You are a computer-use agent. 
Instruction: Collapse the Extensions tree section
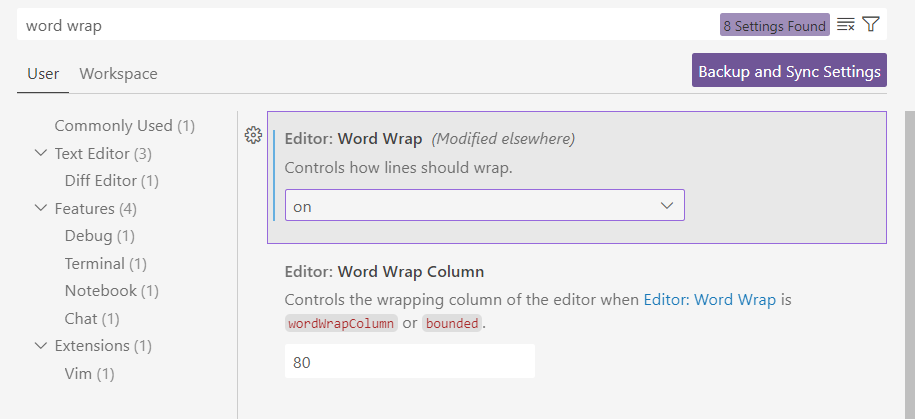click(x=41, y=345)
